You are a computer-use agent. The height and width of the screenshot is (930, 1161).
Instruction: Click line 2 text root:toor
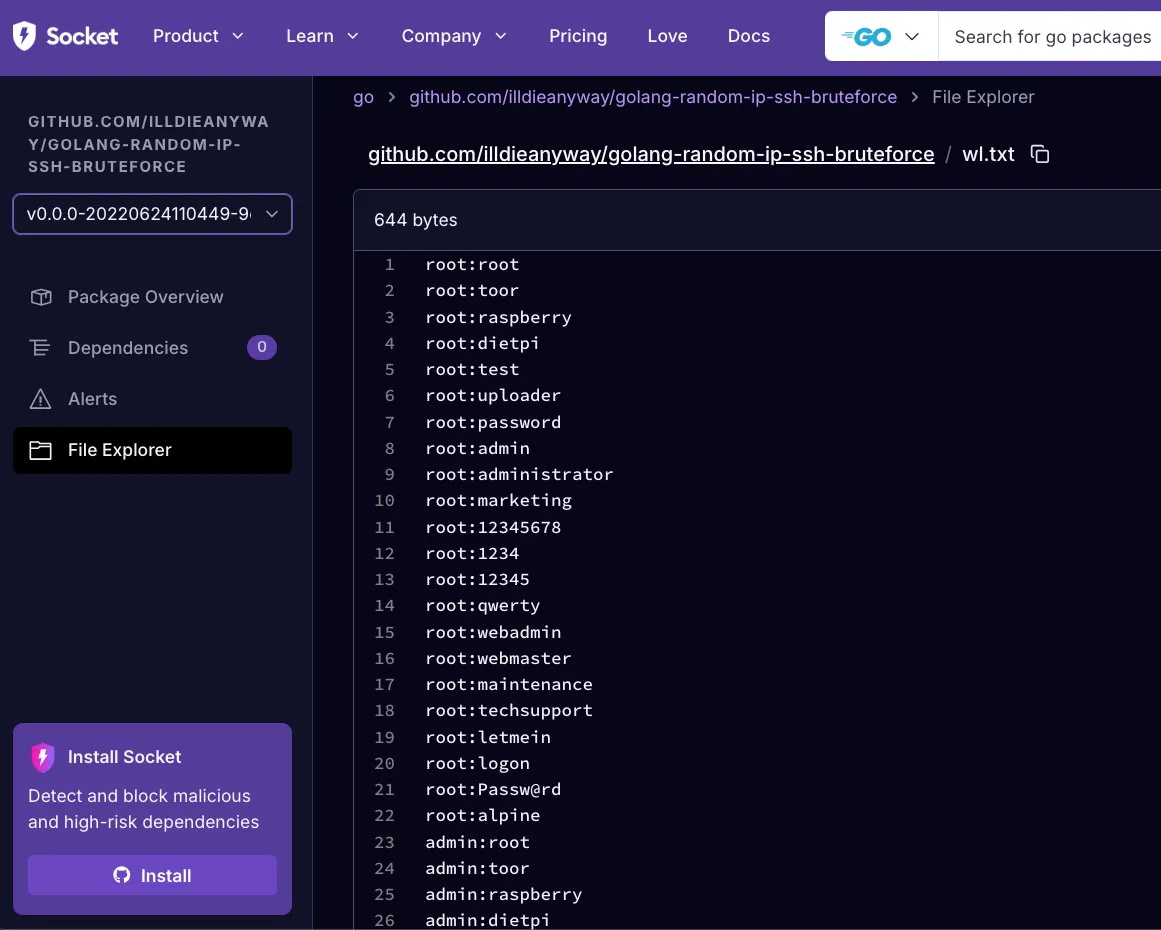click(x=472, y=290)
